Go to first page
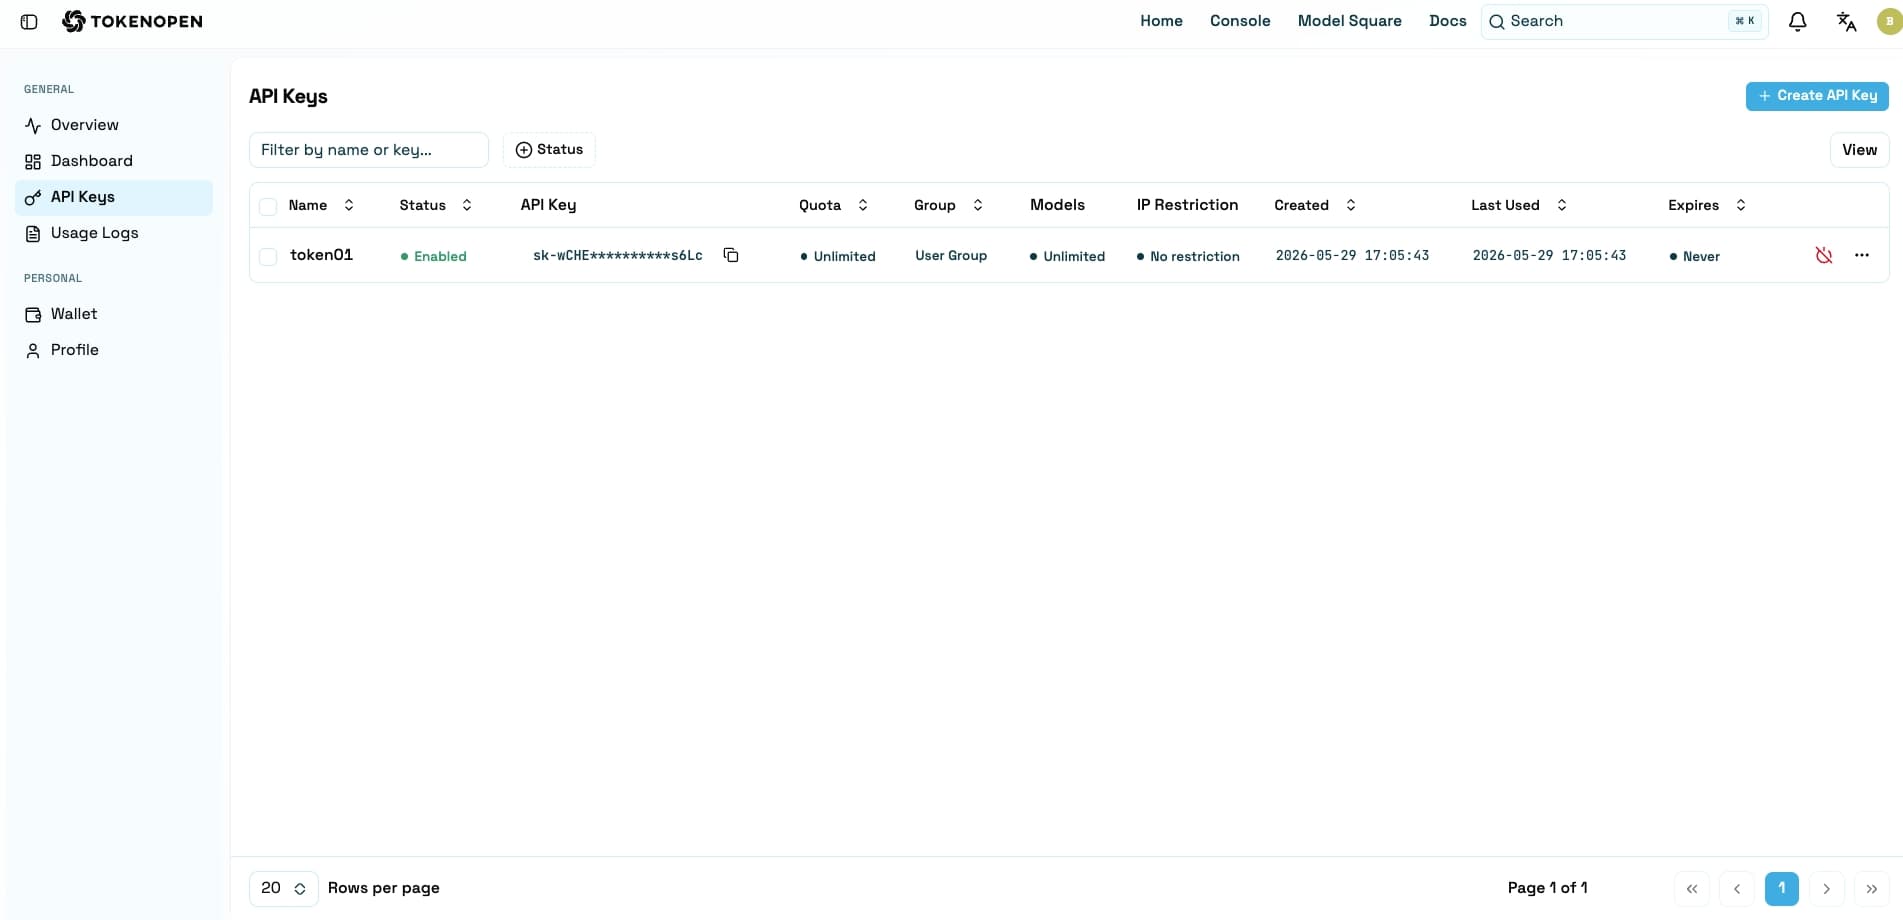1903x920 pixels. click(1692, 888)
